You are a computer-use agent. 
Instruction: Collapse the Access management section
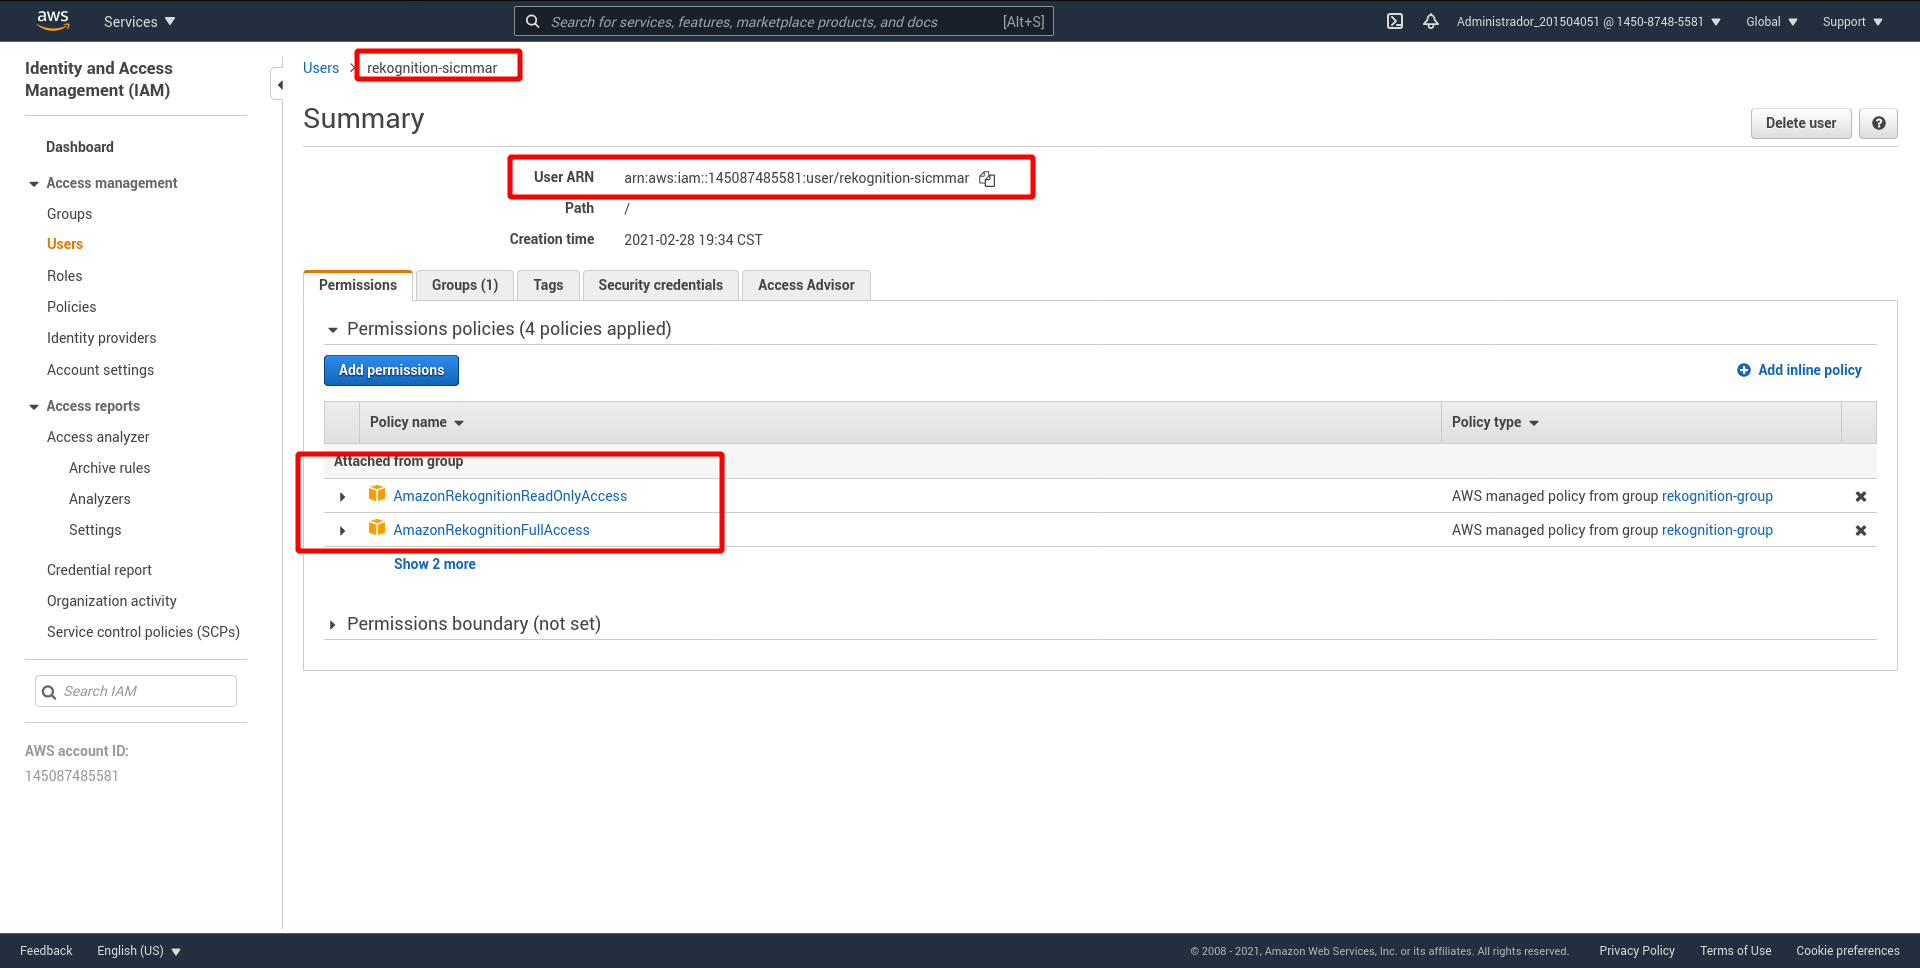click(34, 184)
